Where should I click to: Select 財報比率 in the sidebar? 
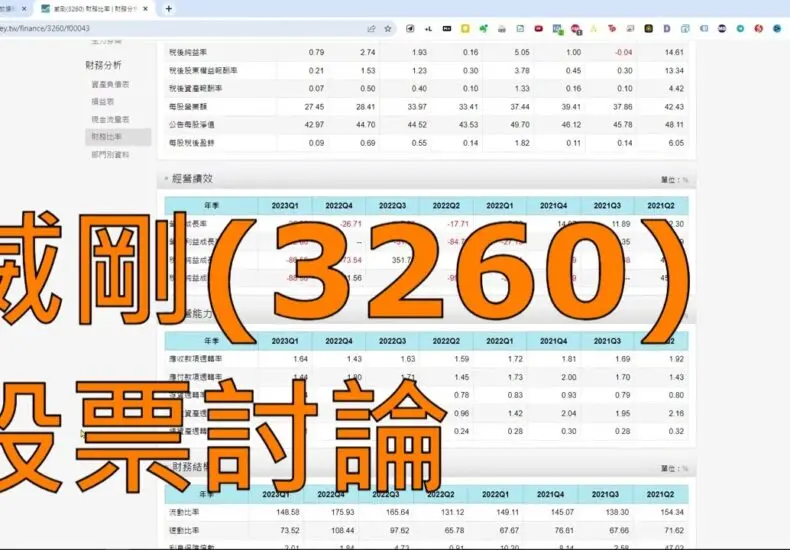(118, 136)
